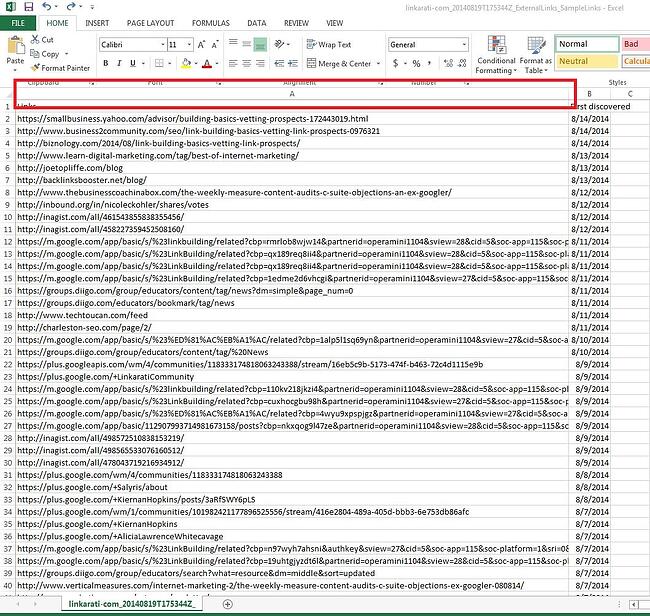The width and height of the screenshot is (650, 616).
Task: Activate the Format Painter
Action: pyautogui.click(x=61, y=68)
